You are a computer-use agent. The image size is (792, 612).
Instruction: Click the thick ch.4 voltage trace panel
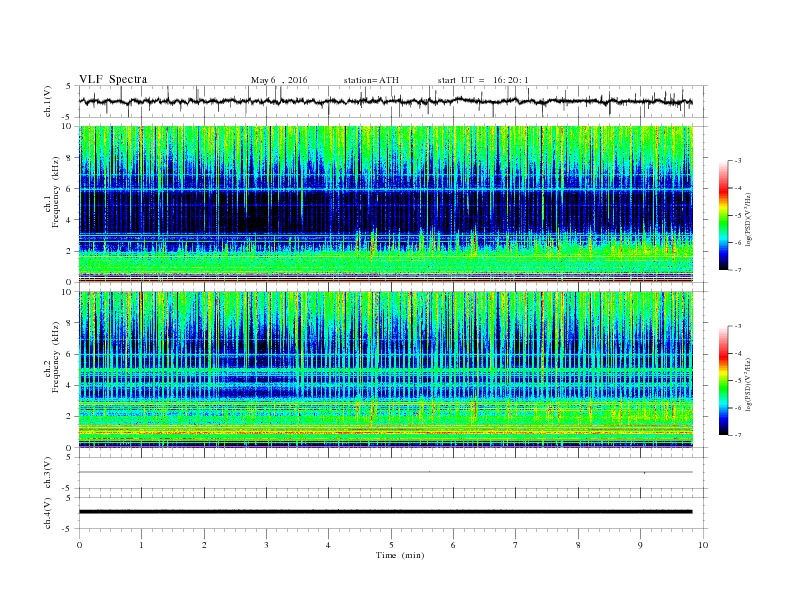[393, 513]
